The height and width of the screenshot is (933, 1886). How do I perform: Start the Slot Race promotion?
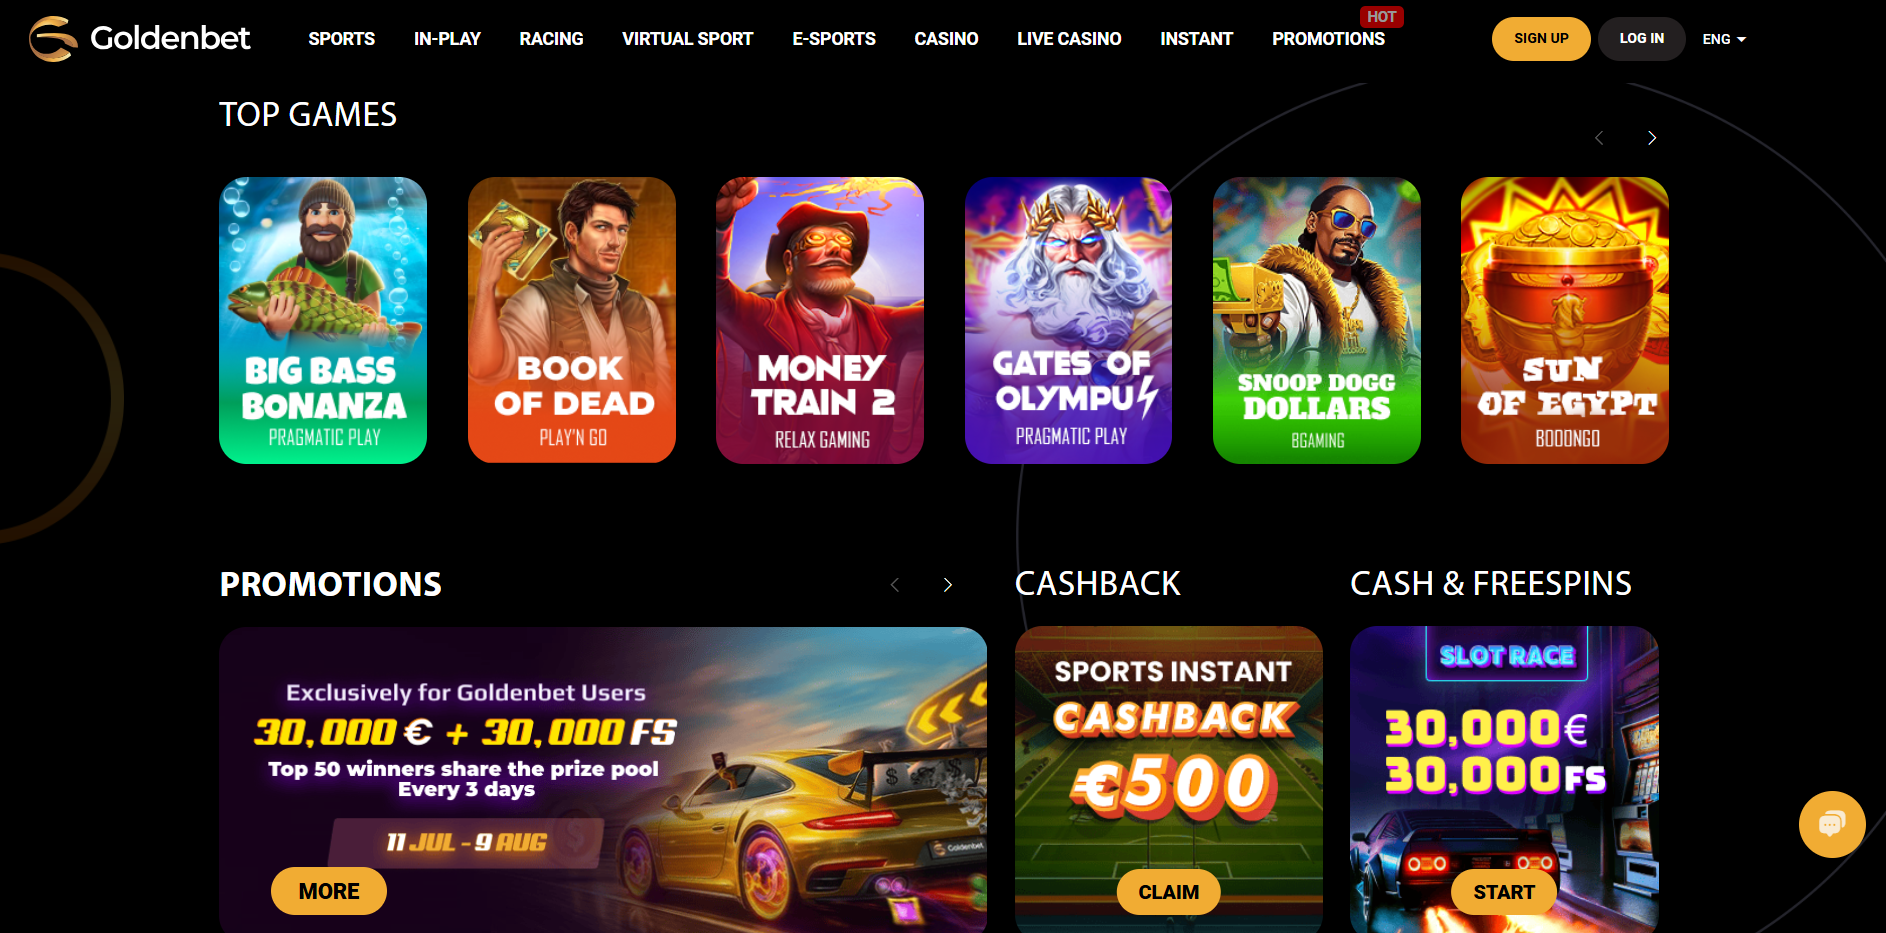pos(1504,892)
